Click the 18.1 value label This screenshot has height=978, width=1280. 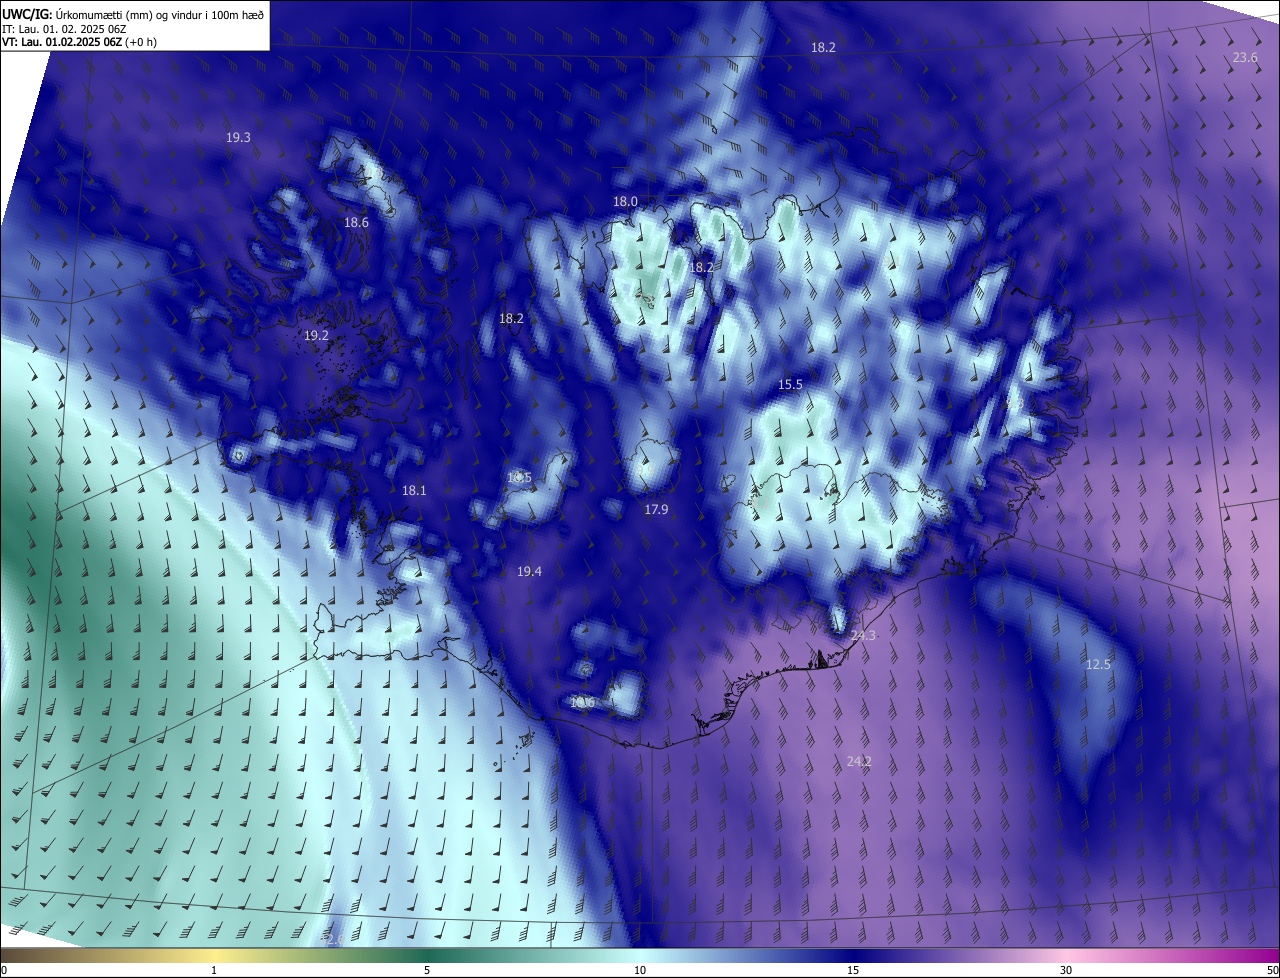(x=414, y=491)
